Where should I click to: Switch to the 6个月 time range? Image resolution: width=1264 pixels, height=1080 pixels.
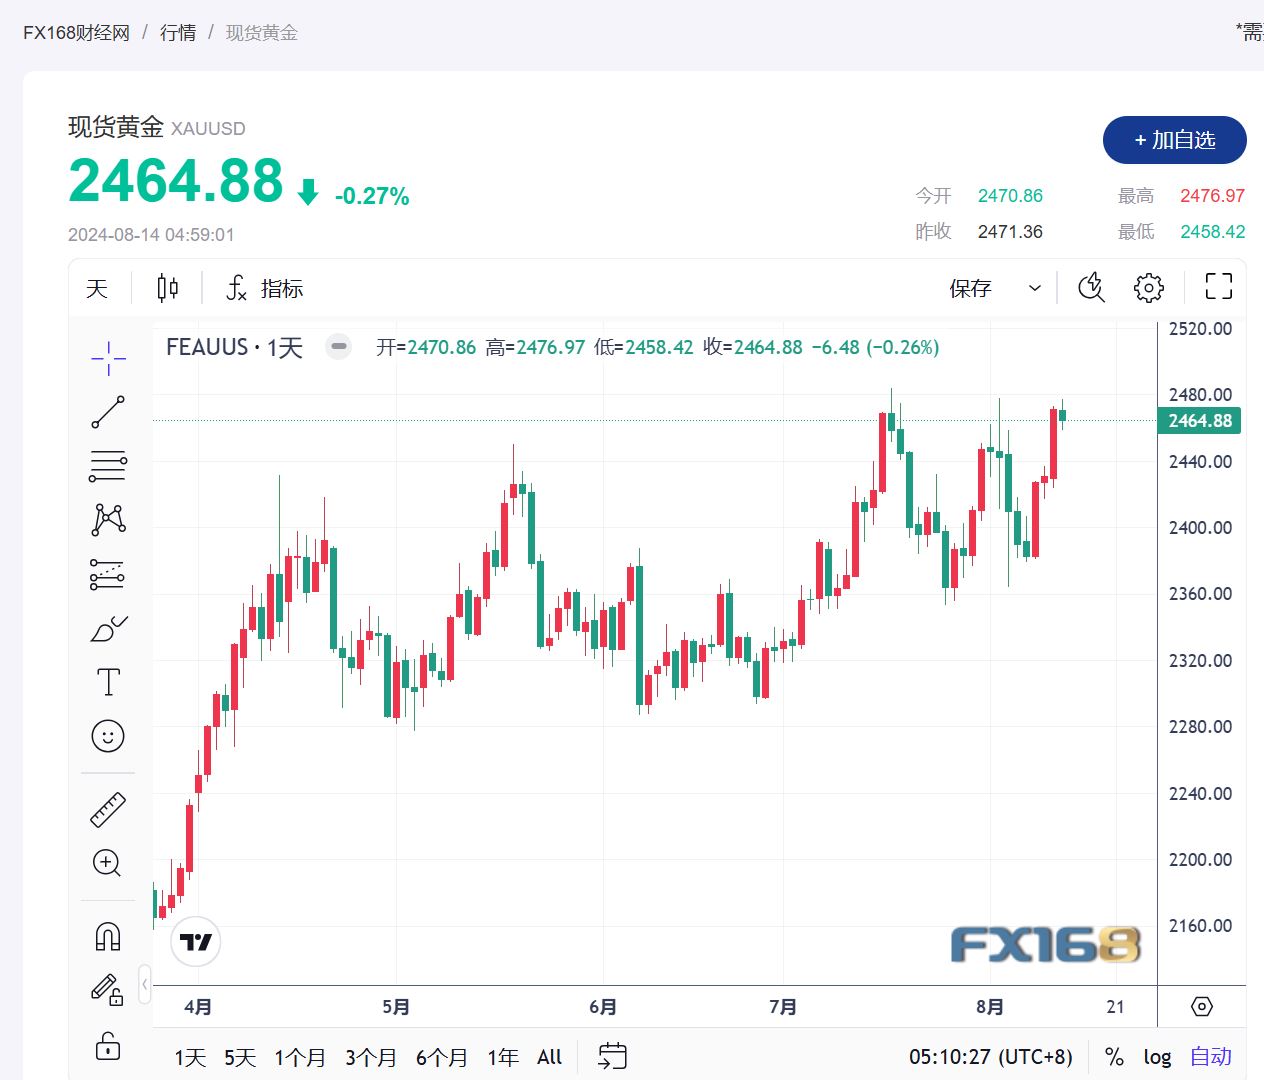[441, 1057]
